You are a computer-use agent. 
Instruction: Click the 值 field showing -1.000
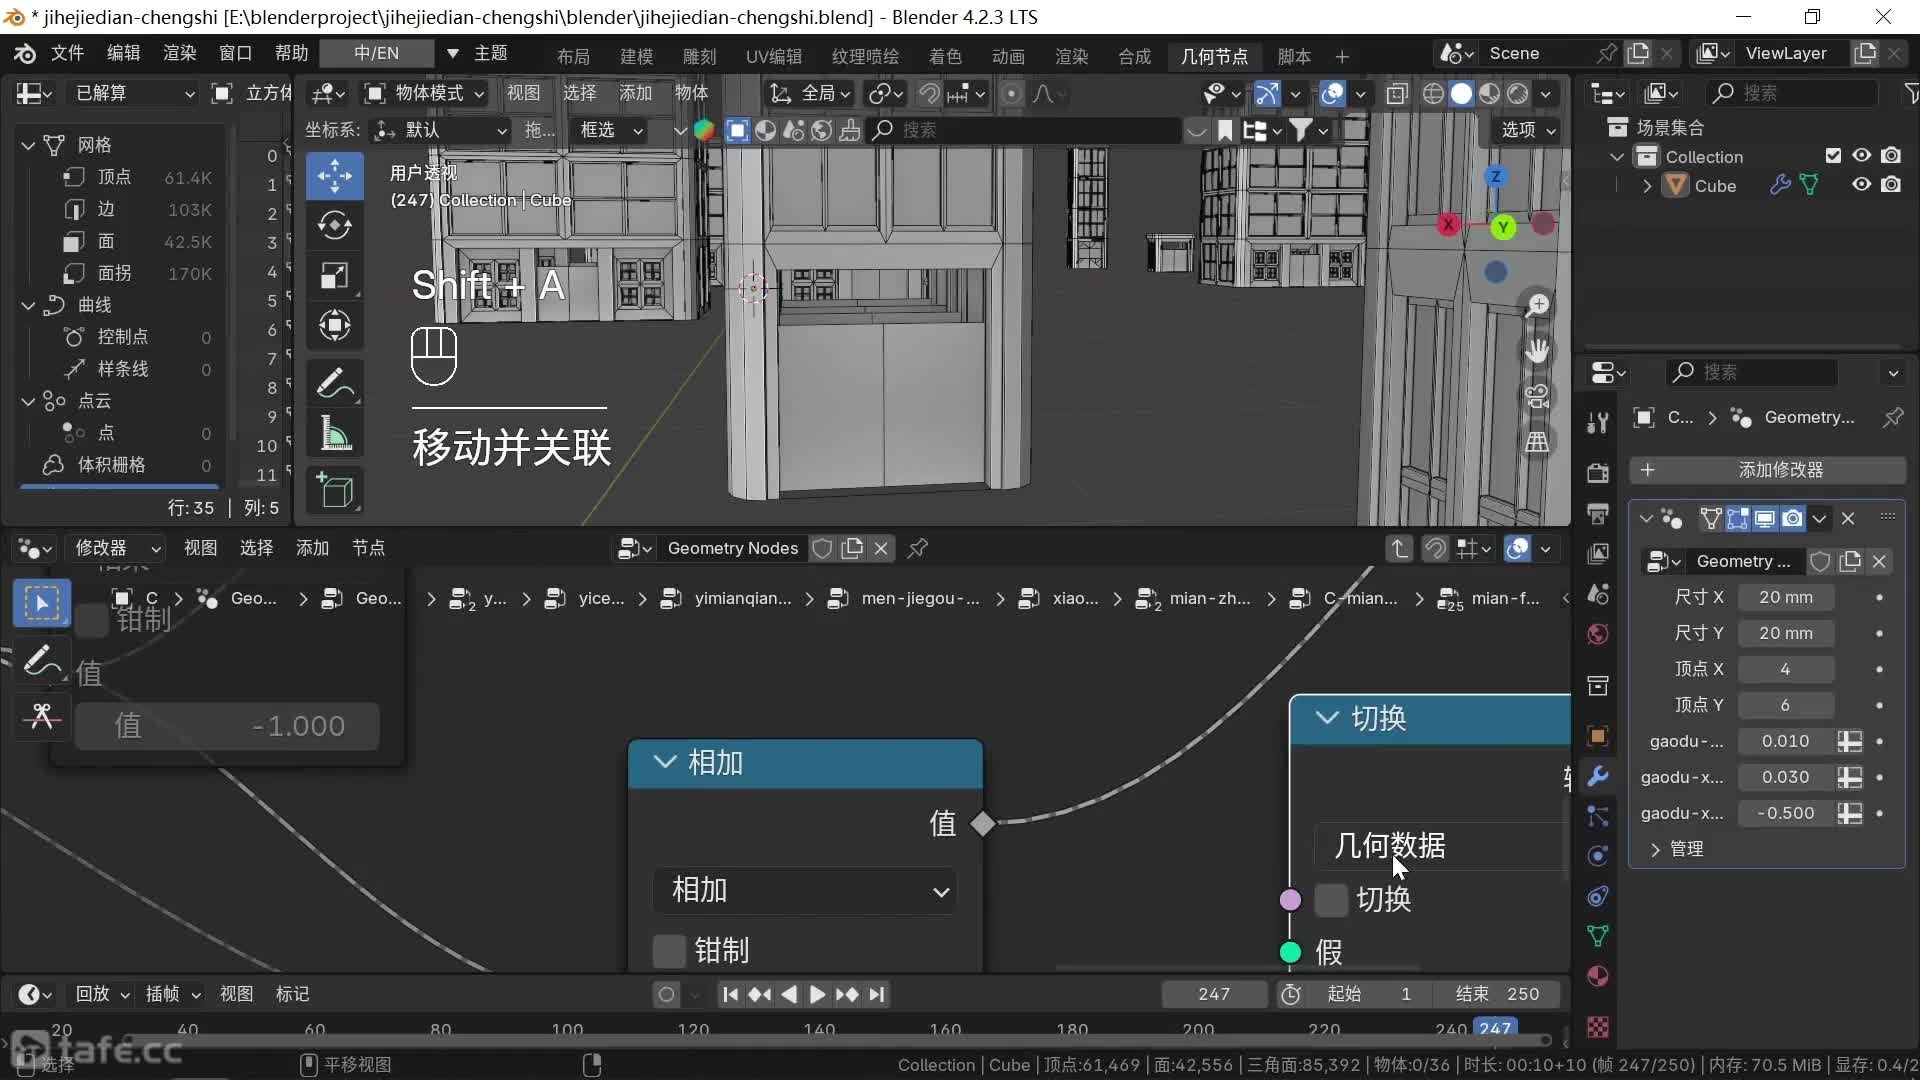(x=227, y=726)
